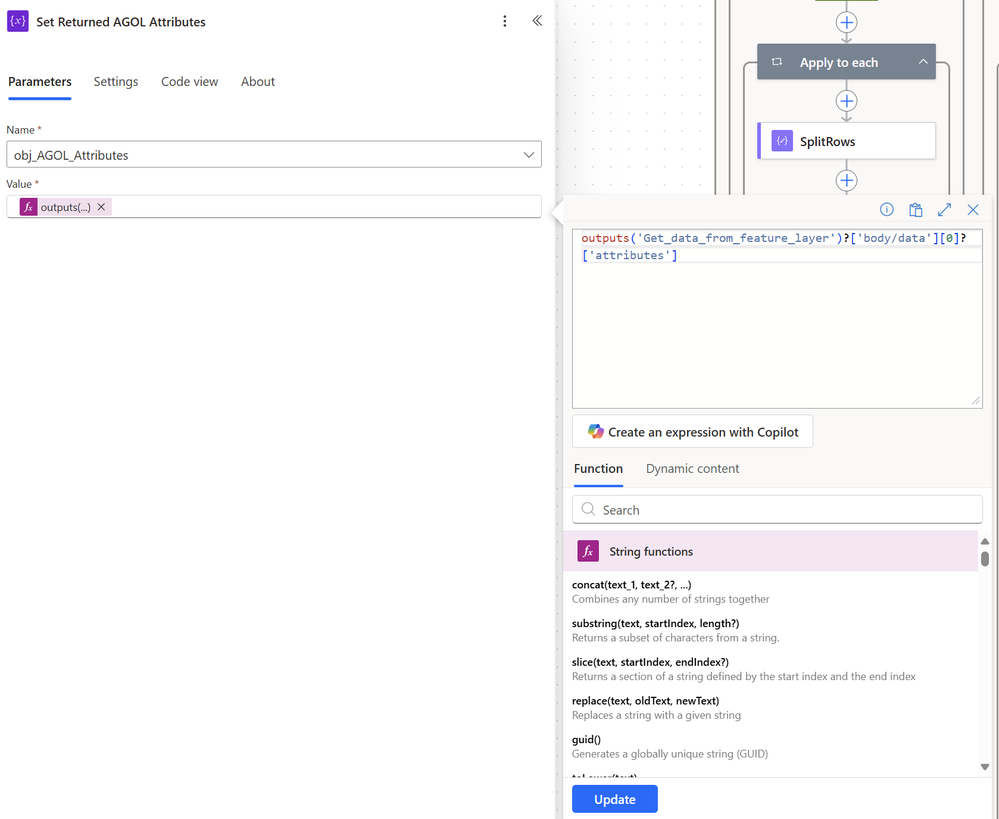Open the expression editor info icon
The width and height of the screenshot is (999, 819).
pos(886,210)
